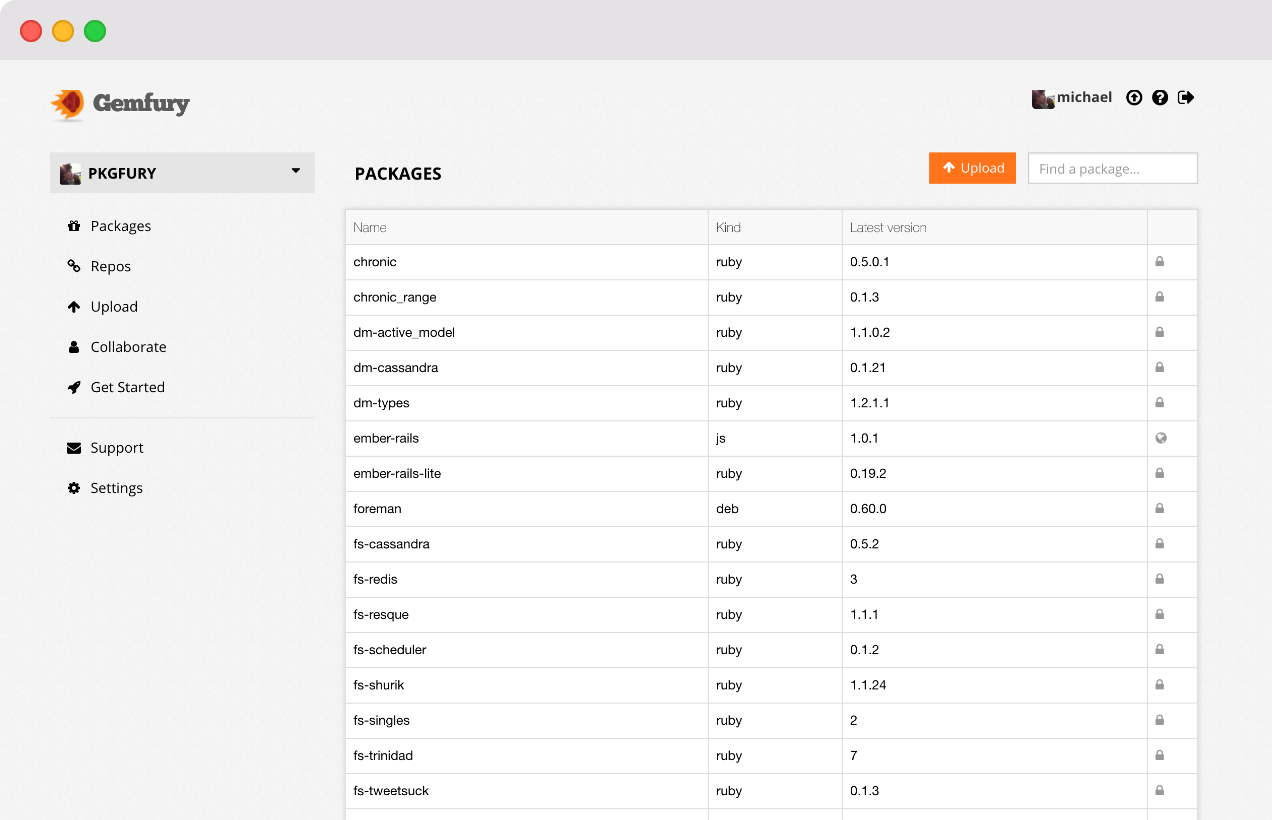This screenshot has height=820, width=1272.
Task: Open Get Started page
Action: [x=128, y=387]
